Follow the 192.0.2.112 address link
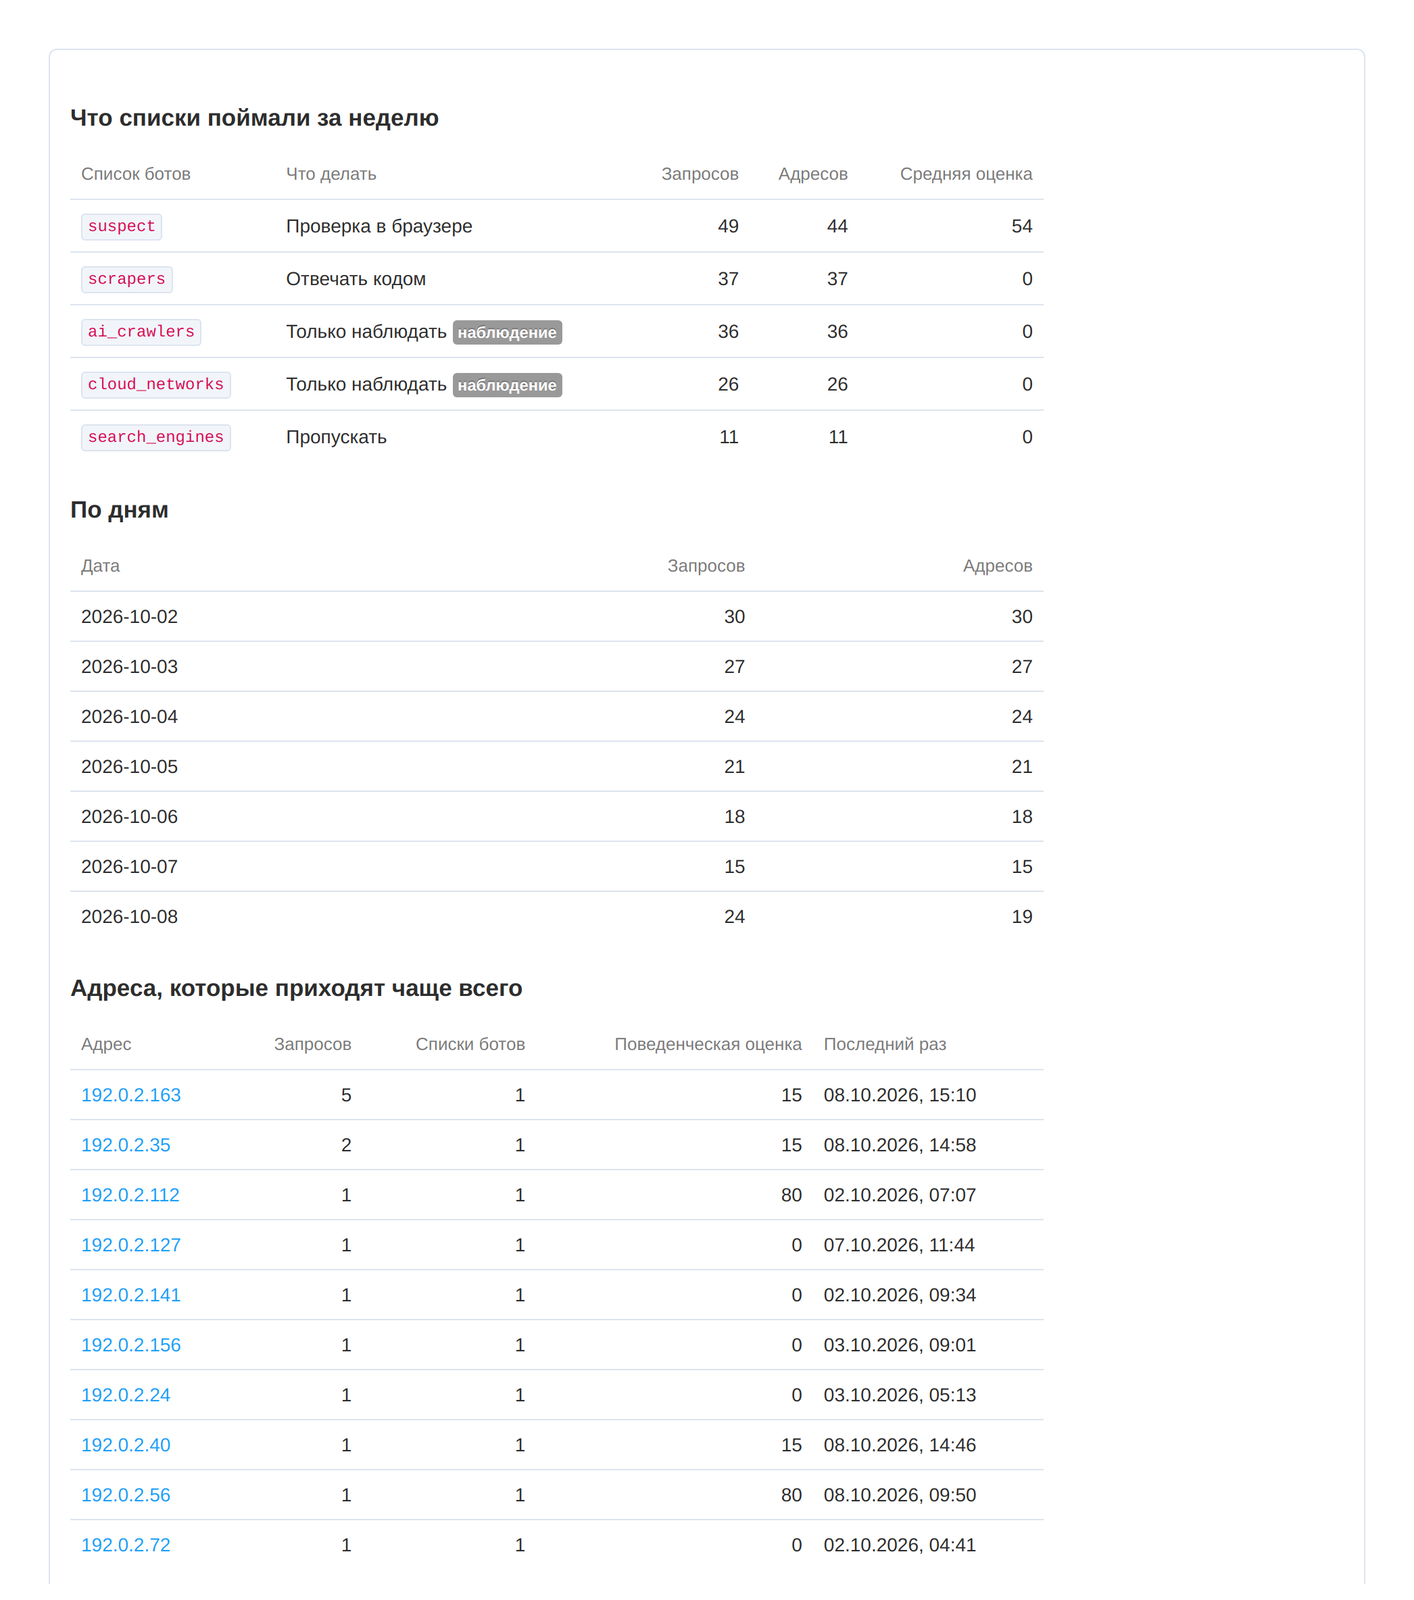 point(131,1195)
